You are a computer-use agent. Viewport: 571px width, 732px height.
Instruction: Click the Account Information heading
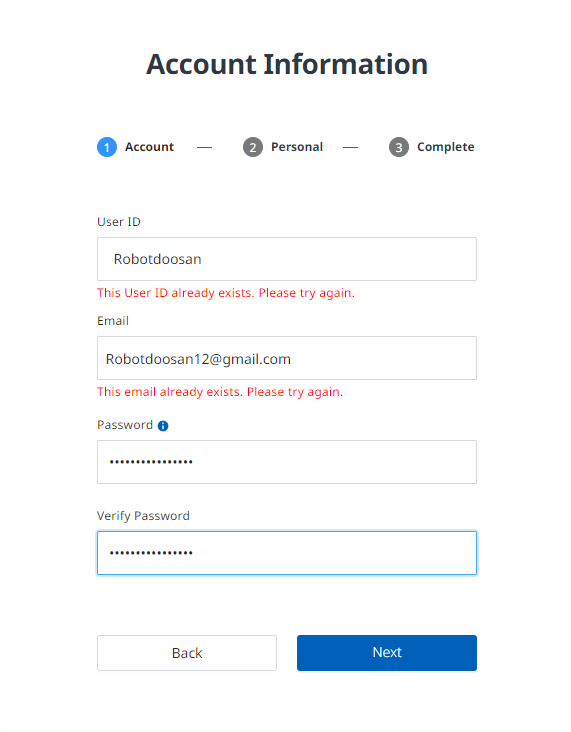tap(287, 64)
